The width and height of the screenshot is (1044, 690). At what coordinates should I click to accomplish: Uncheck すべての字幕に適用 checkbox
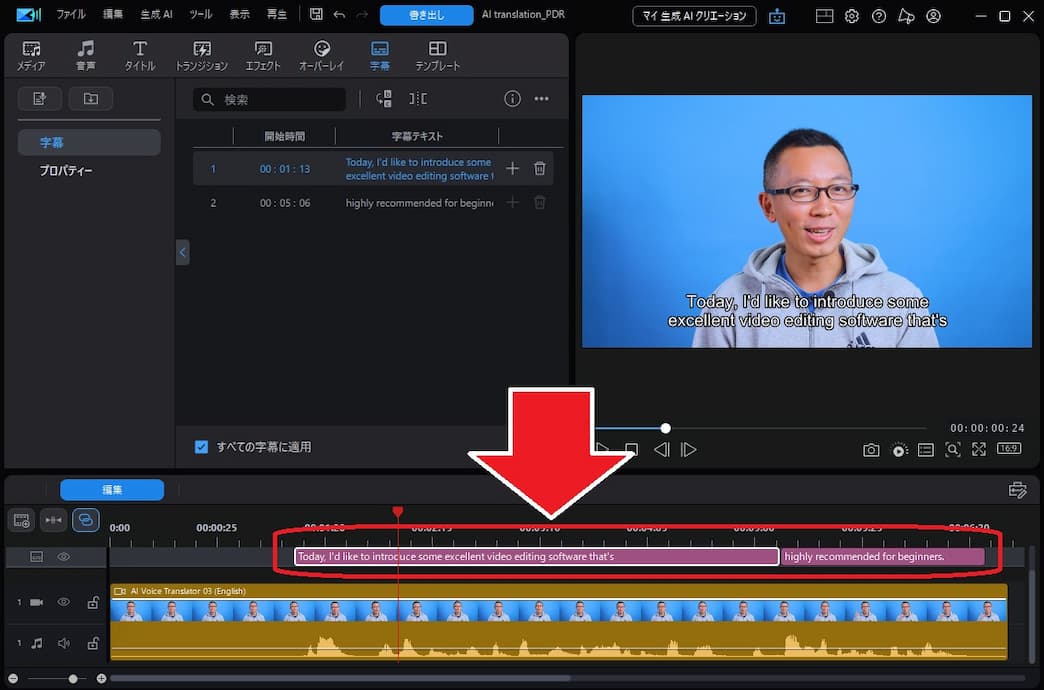coord(201,447)
